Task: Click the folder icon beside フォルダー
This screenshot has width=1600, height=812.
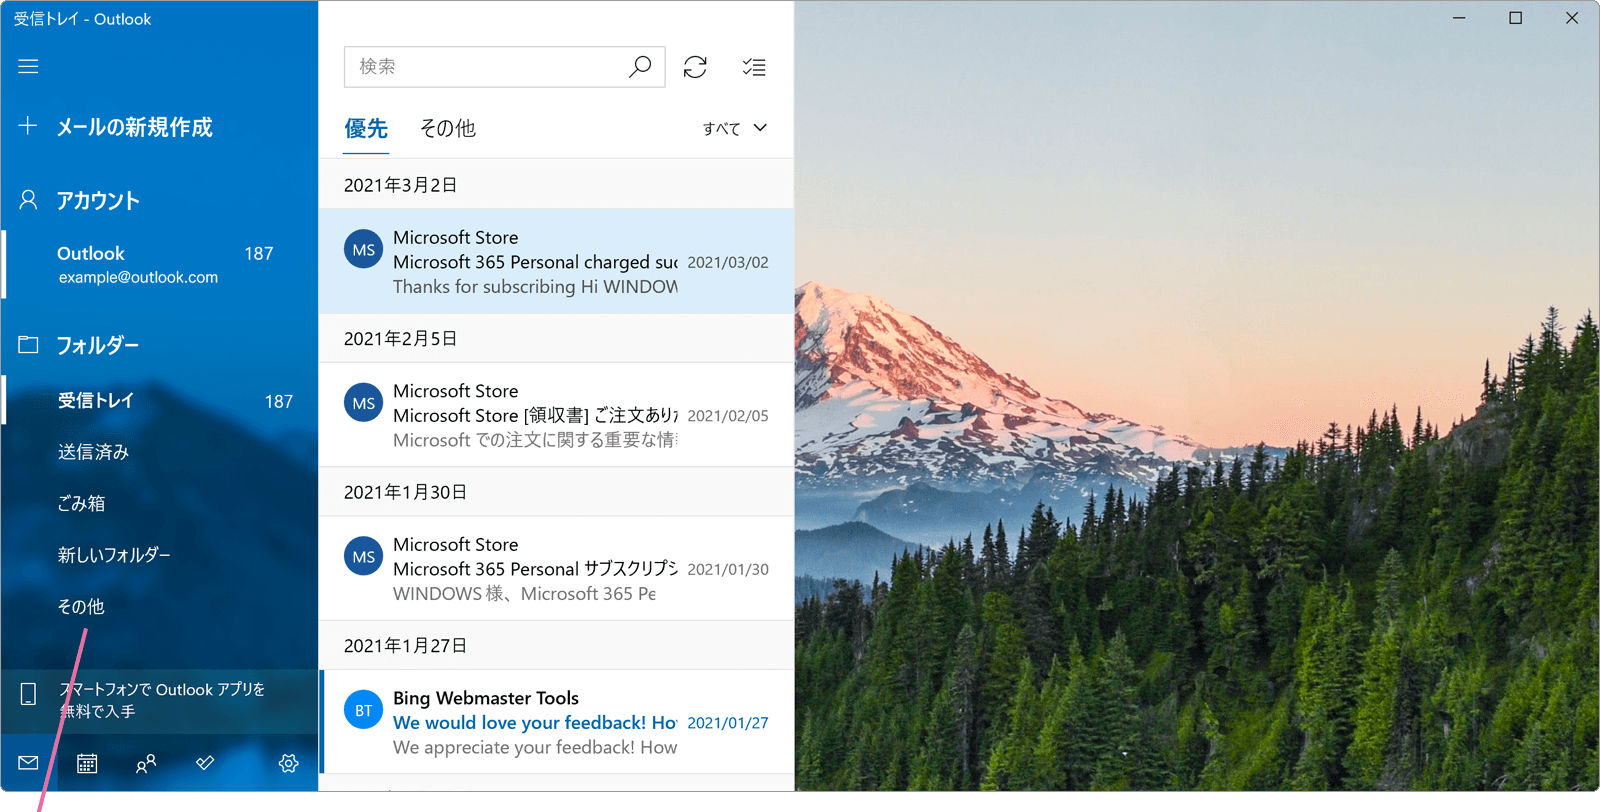Action: (28, 345)
